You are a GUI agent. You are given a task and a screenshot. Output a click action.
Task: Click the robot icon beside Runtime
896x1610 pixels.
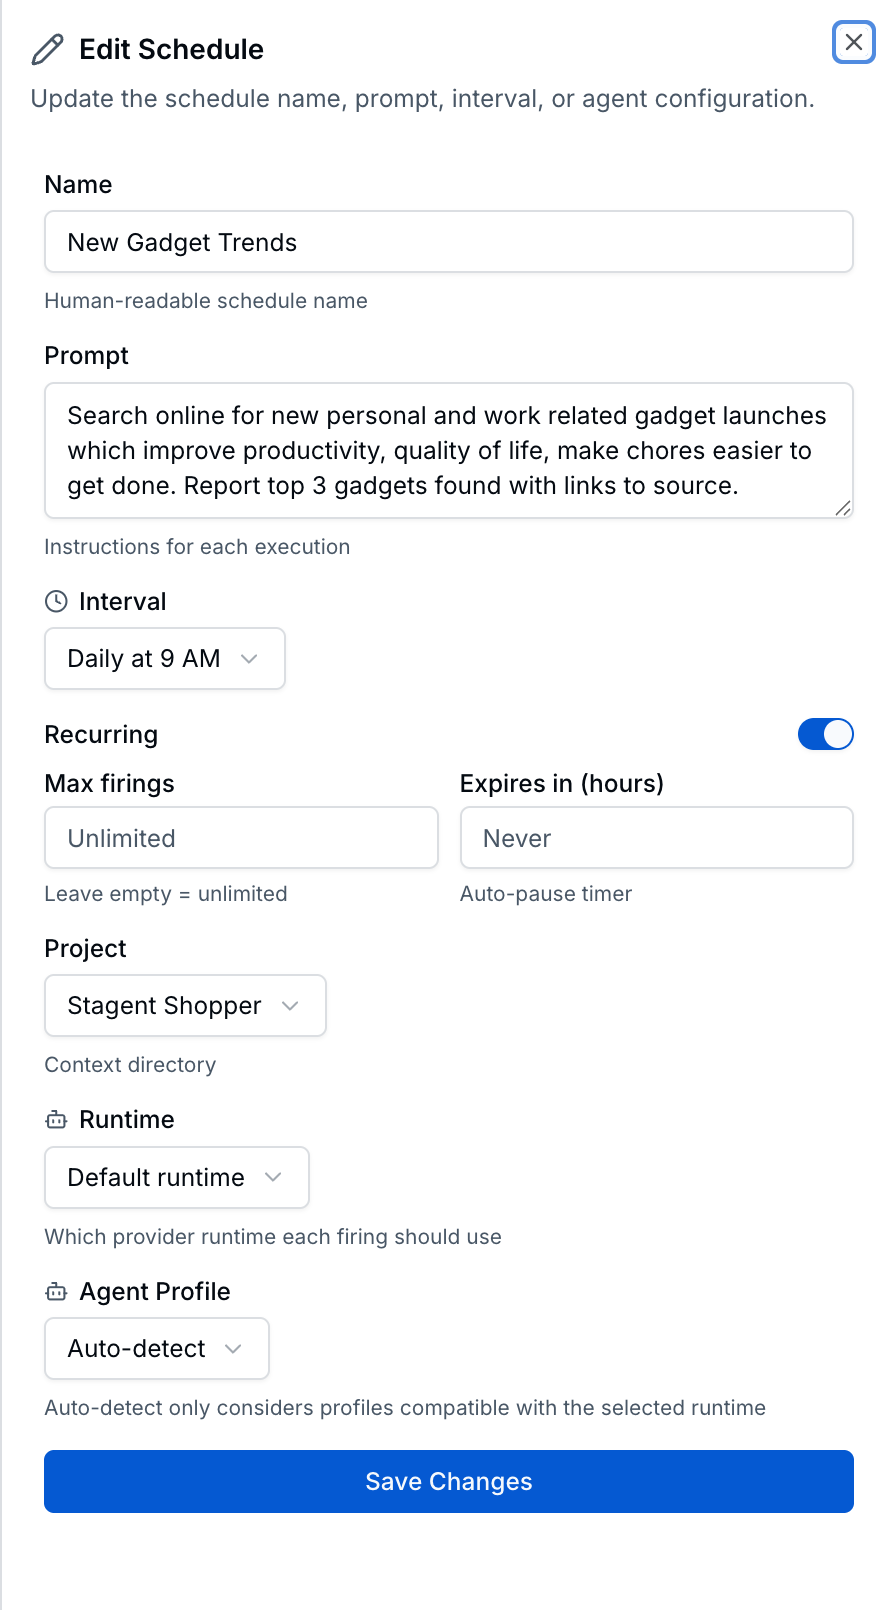[x=55, y=1119]
